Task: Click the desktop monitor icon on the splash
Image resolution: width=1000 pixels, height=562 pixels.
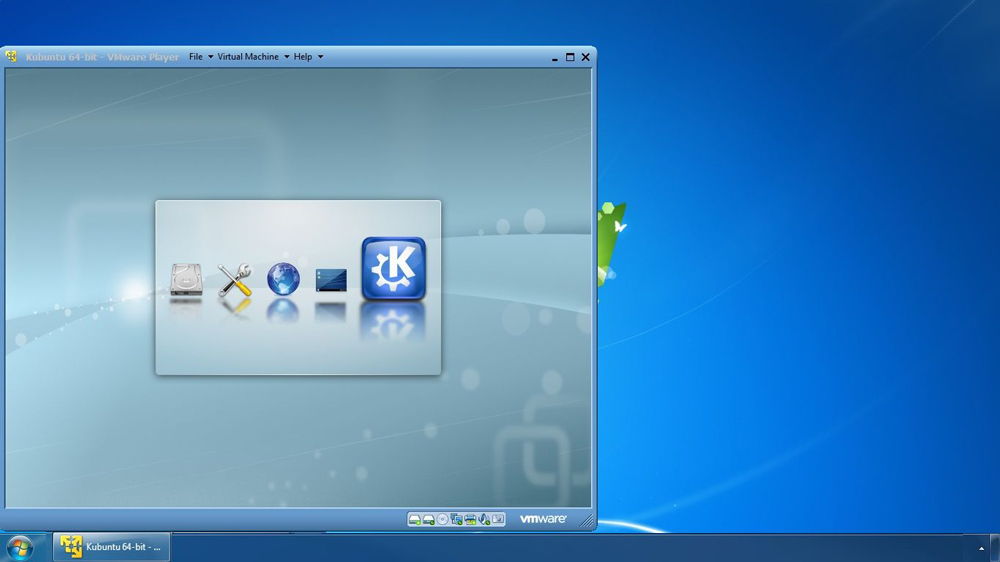Action: click(331, 280)
